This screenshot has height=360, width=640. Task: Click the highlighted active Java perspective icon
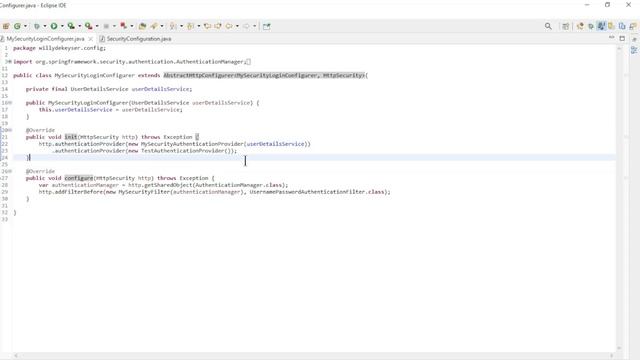pos(601,26)
